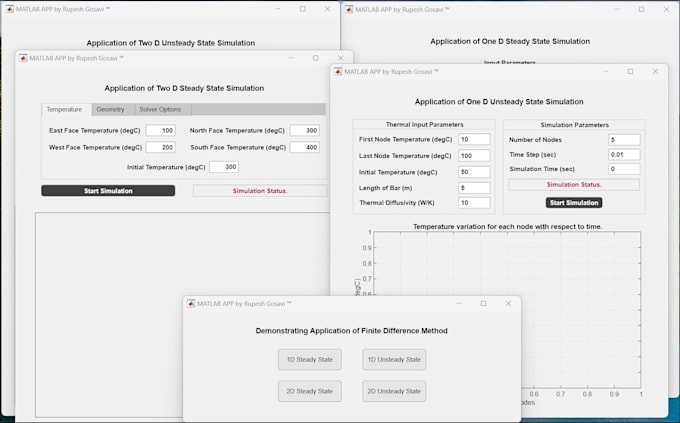Click MATLAB icon in Finite Difference launcher title bar
680x423 pixels.
pyautogui.click(x=191, y=303)
